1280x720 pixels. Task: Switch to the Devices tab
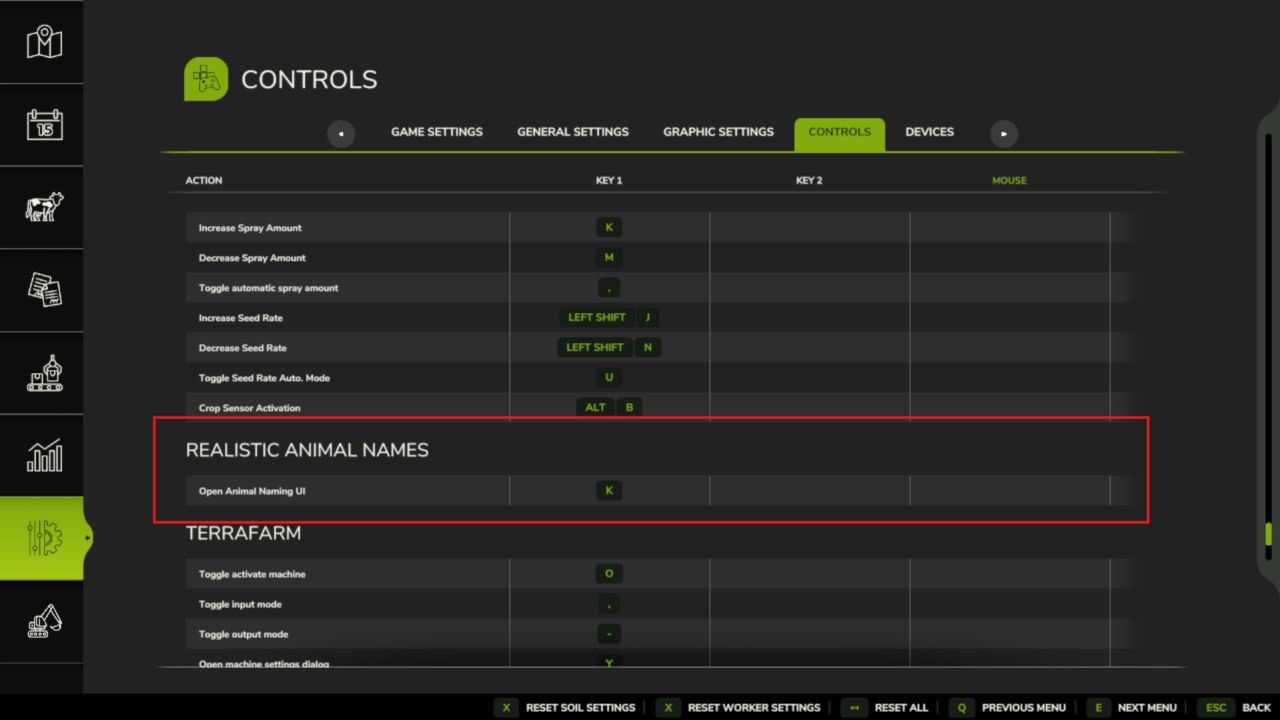(929, 132)
